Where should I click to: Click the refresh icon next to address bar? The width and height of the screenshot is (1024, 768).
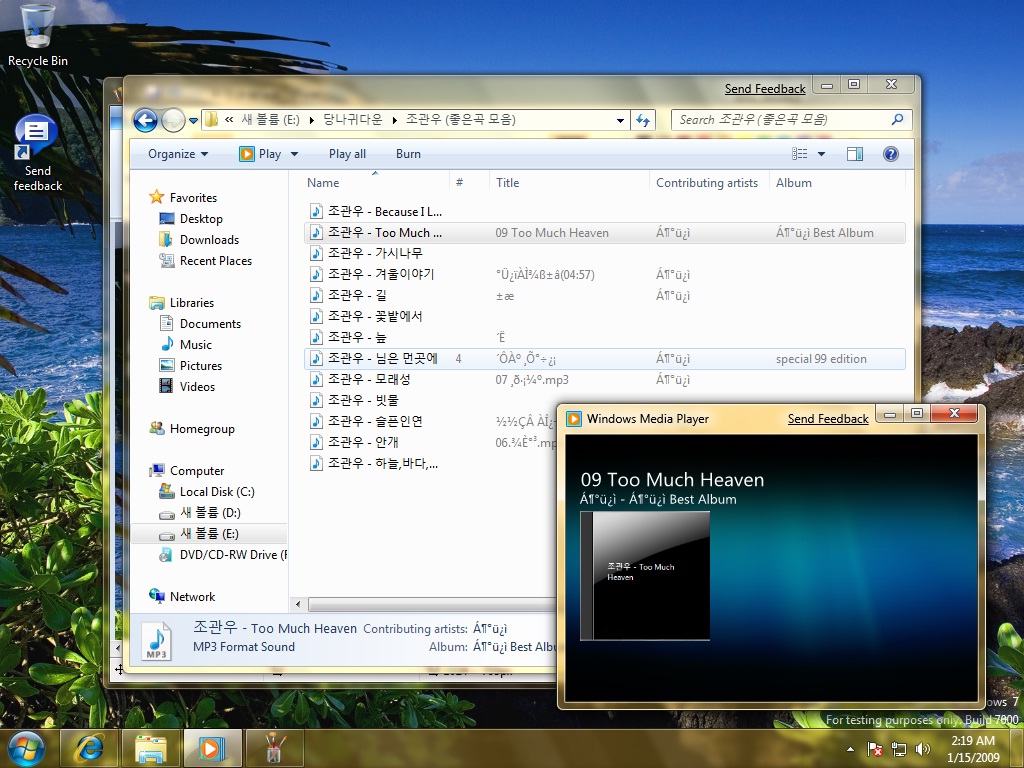[643, 120]
